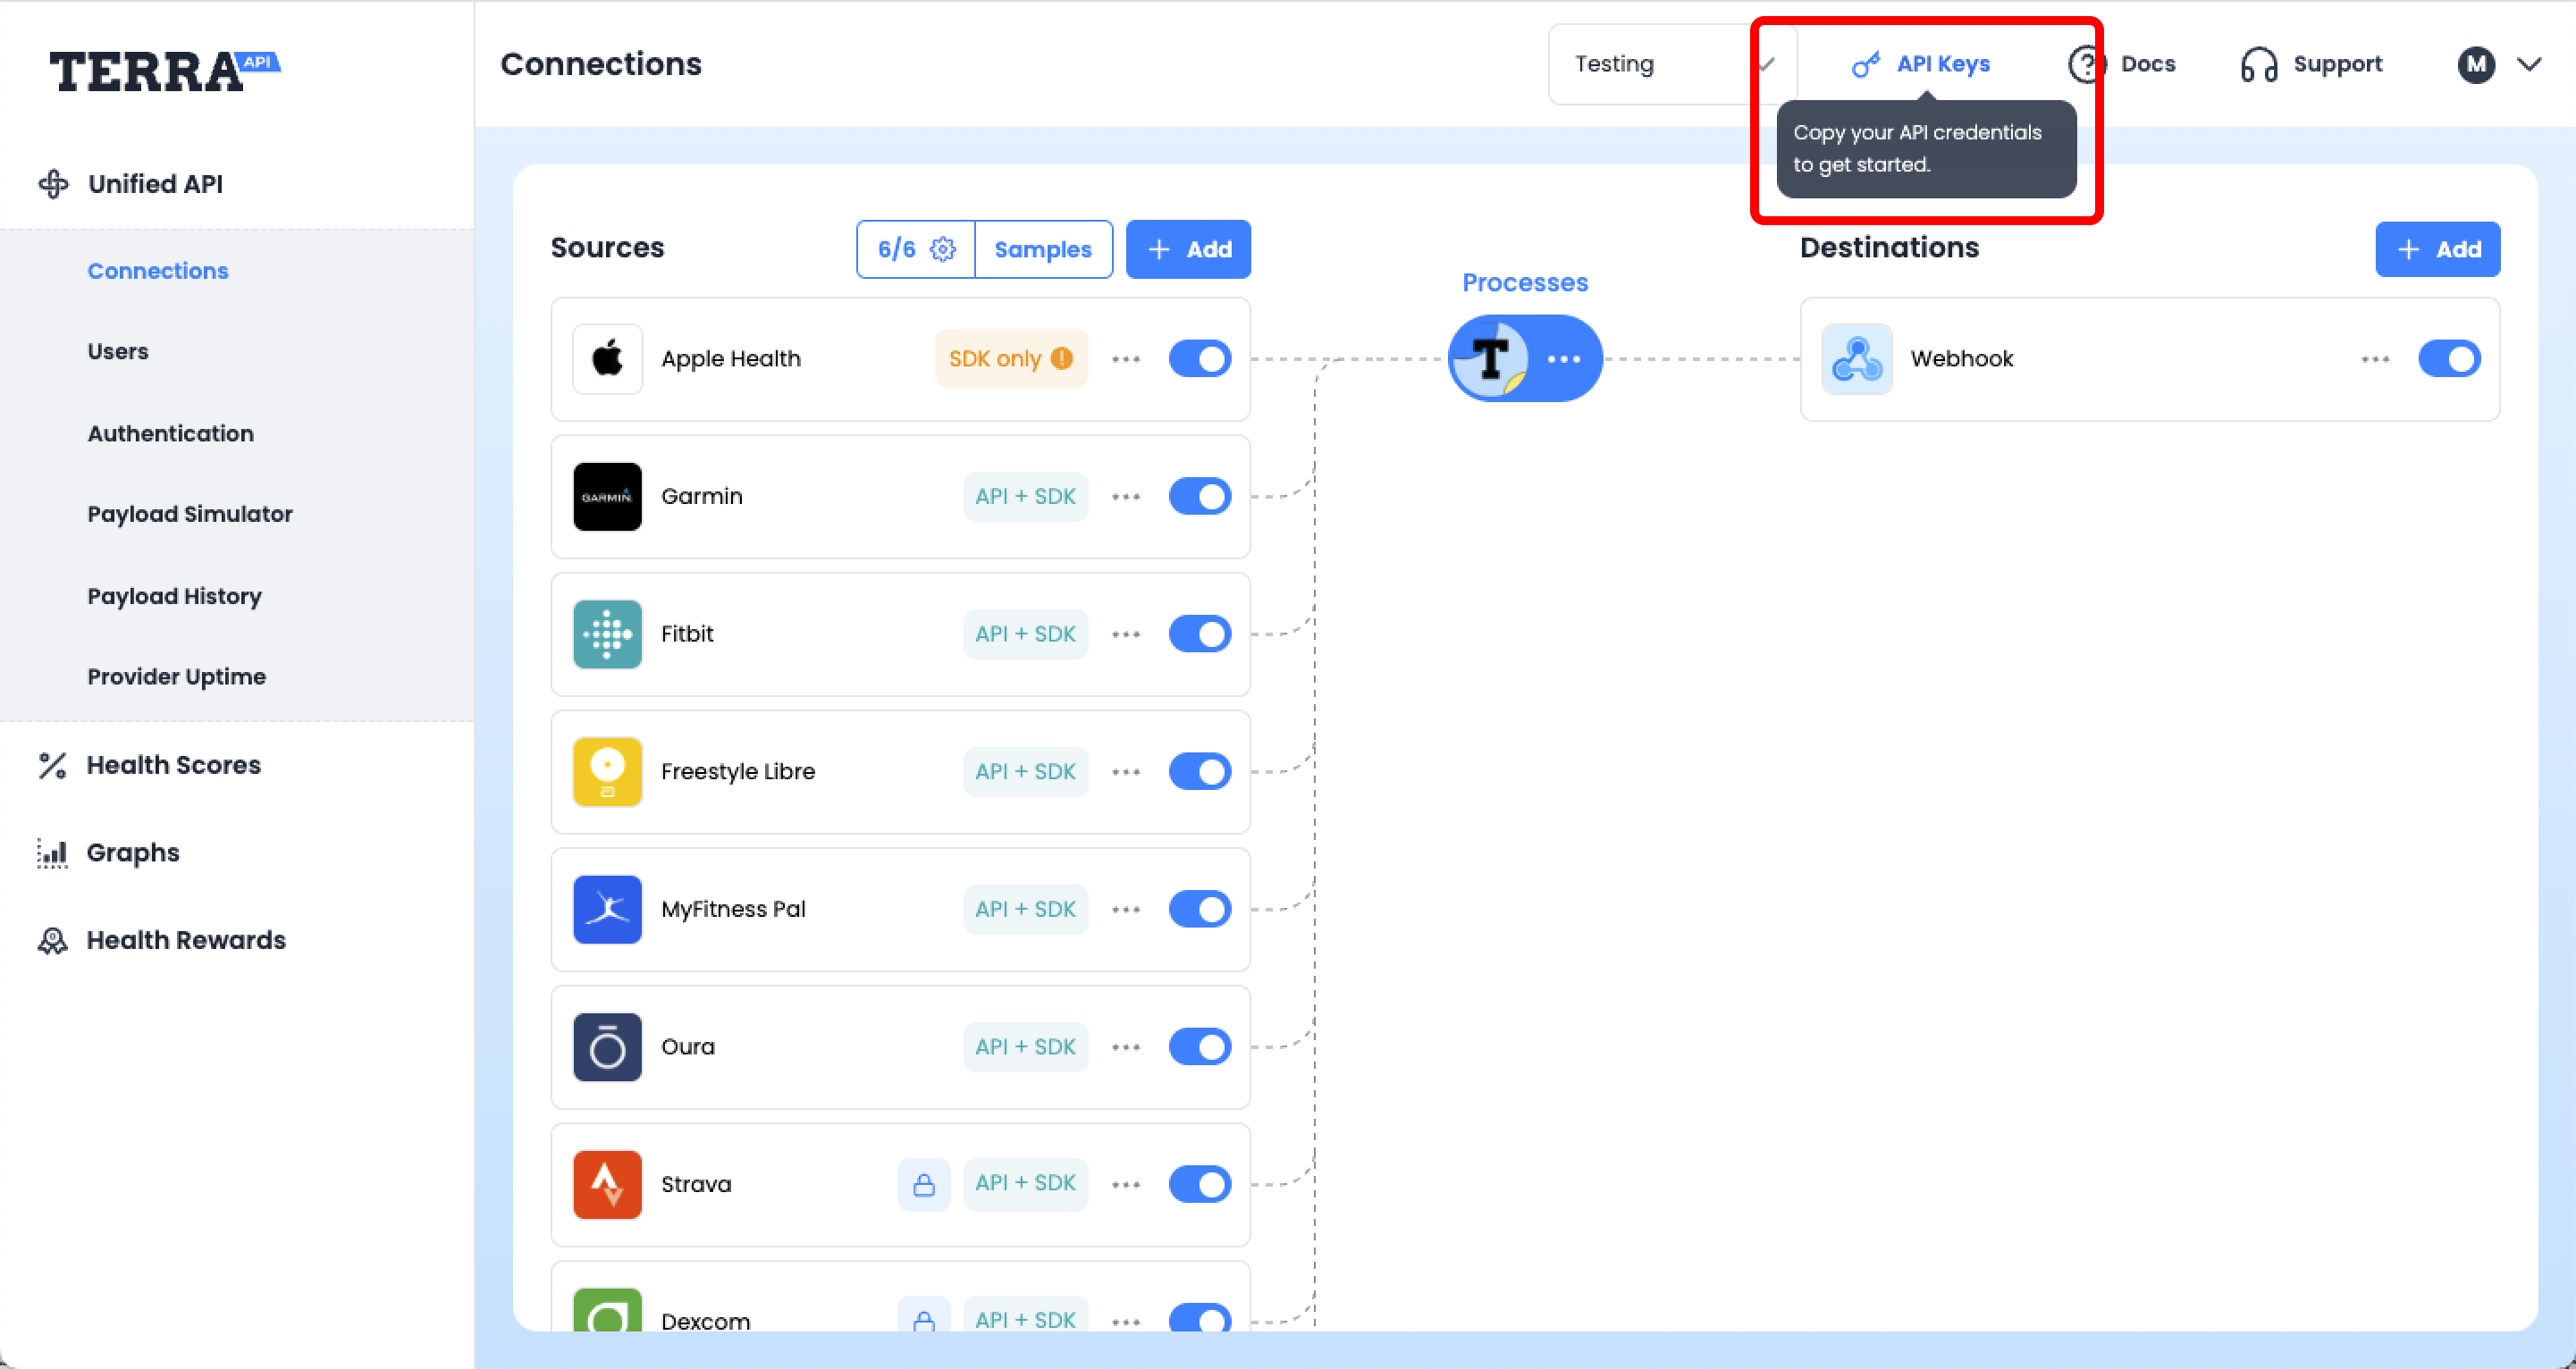Screen dimensions: 2576x1369
Task: Open sources settings gear icon
Action: 943,249
